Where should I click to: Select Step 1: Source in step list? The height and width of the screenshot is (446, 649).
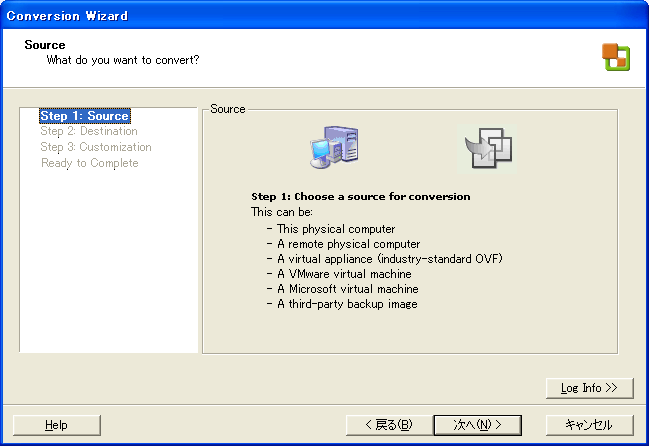[x=84, y=116]
